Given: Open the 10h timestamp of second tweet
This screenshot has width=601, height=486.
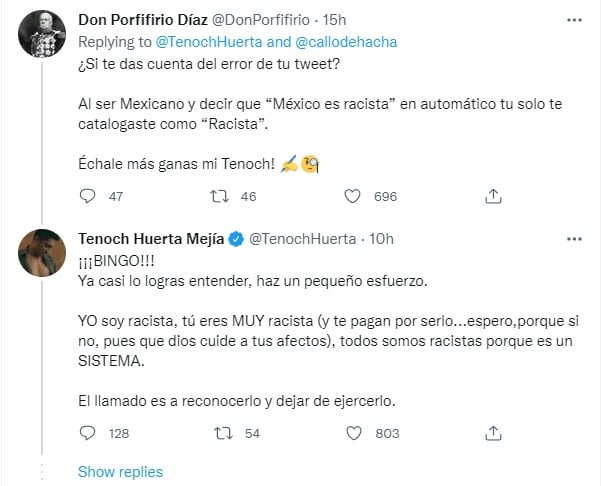Looking at the screenshot, I should tap(381, 239).
